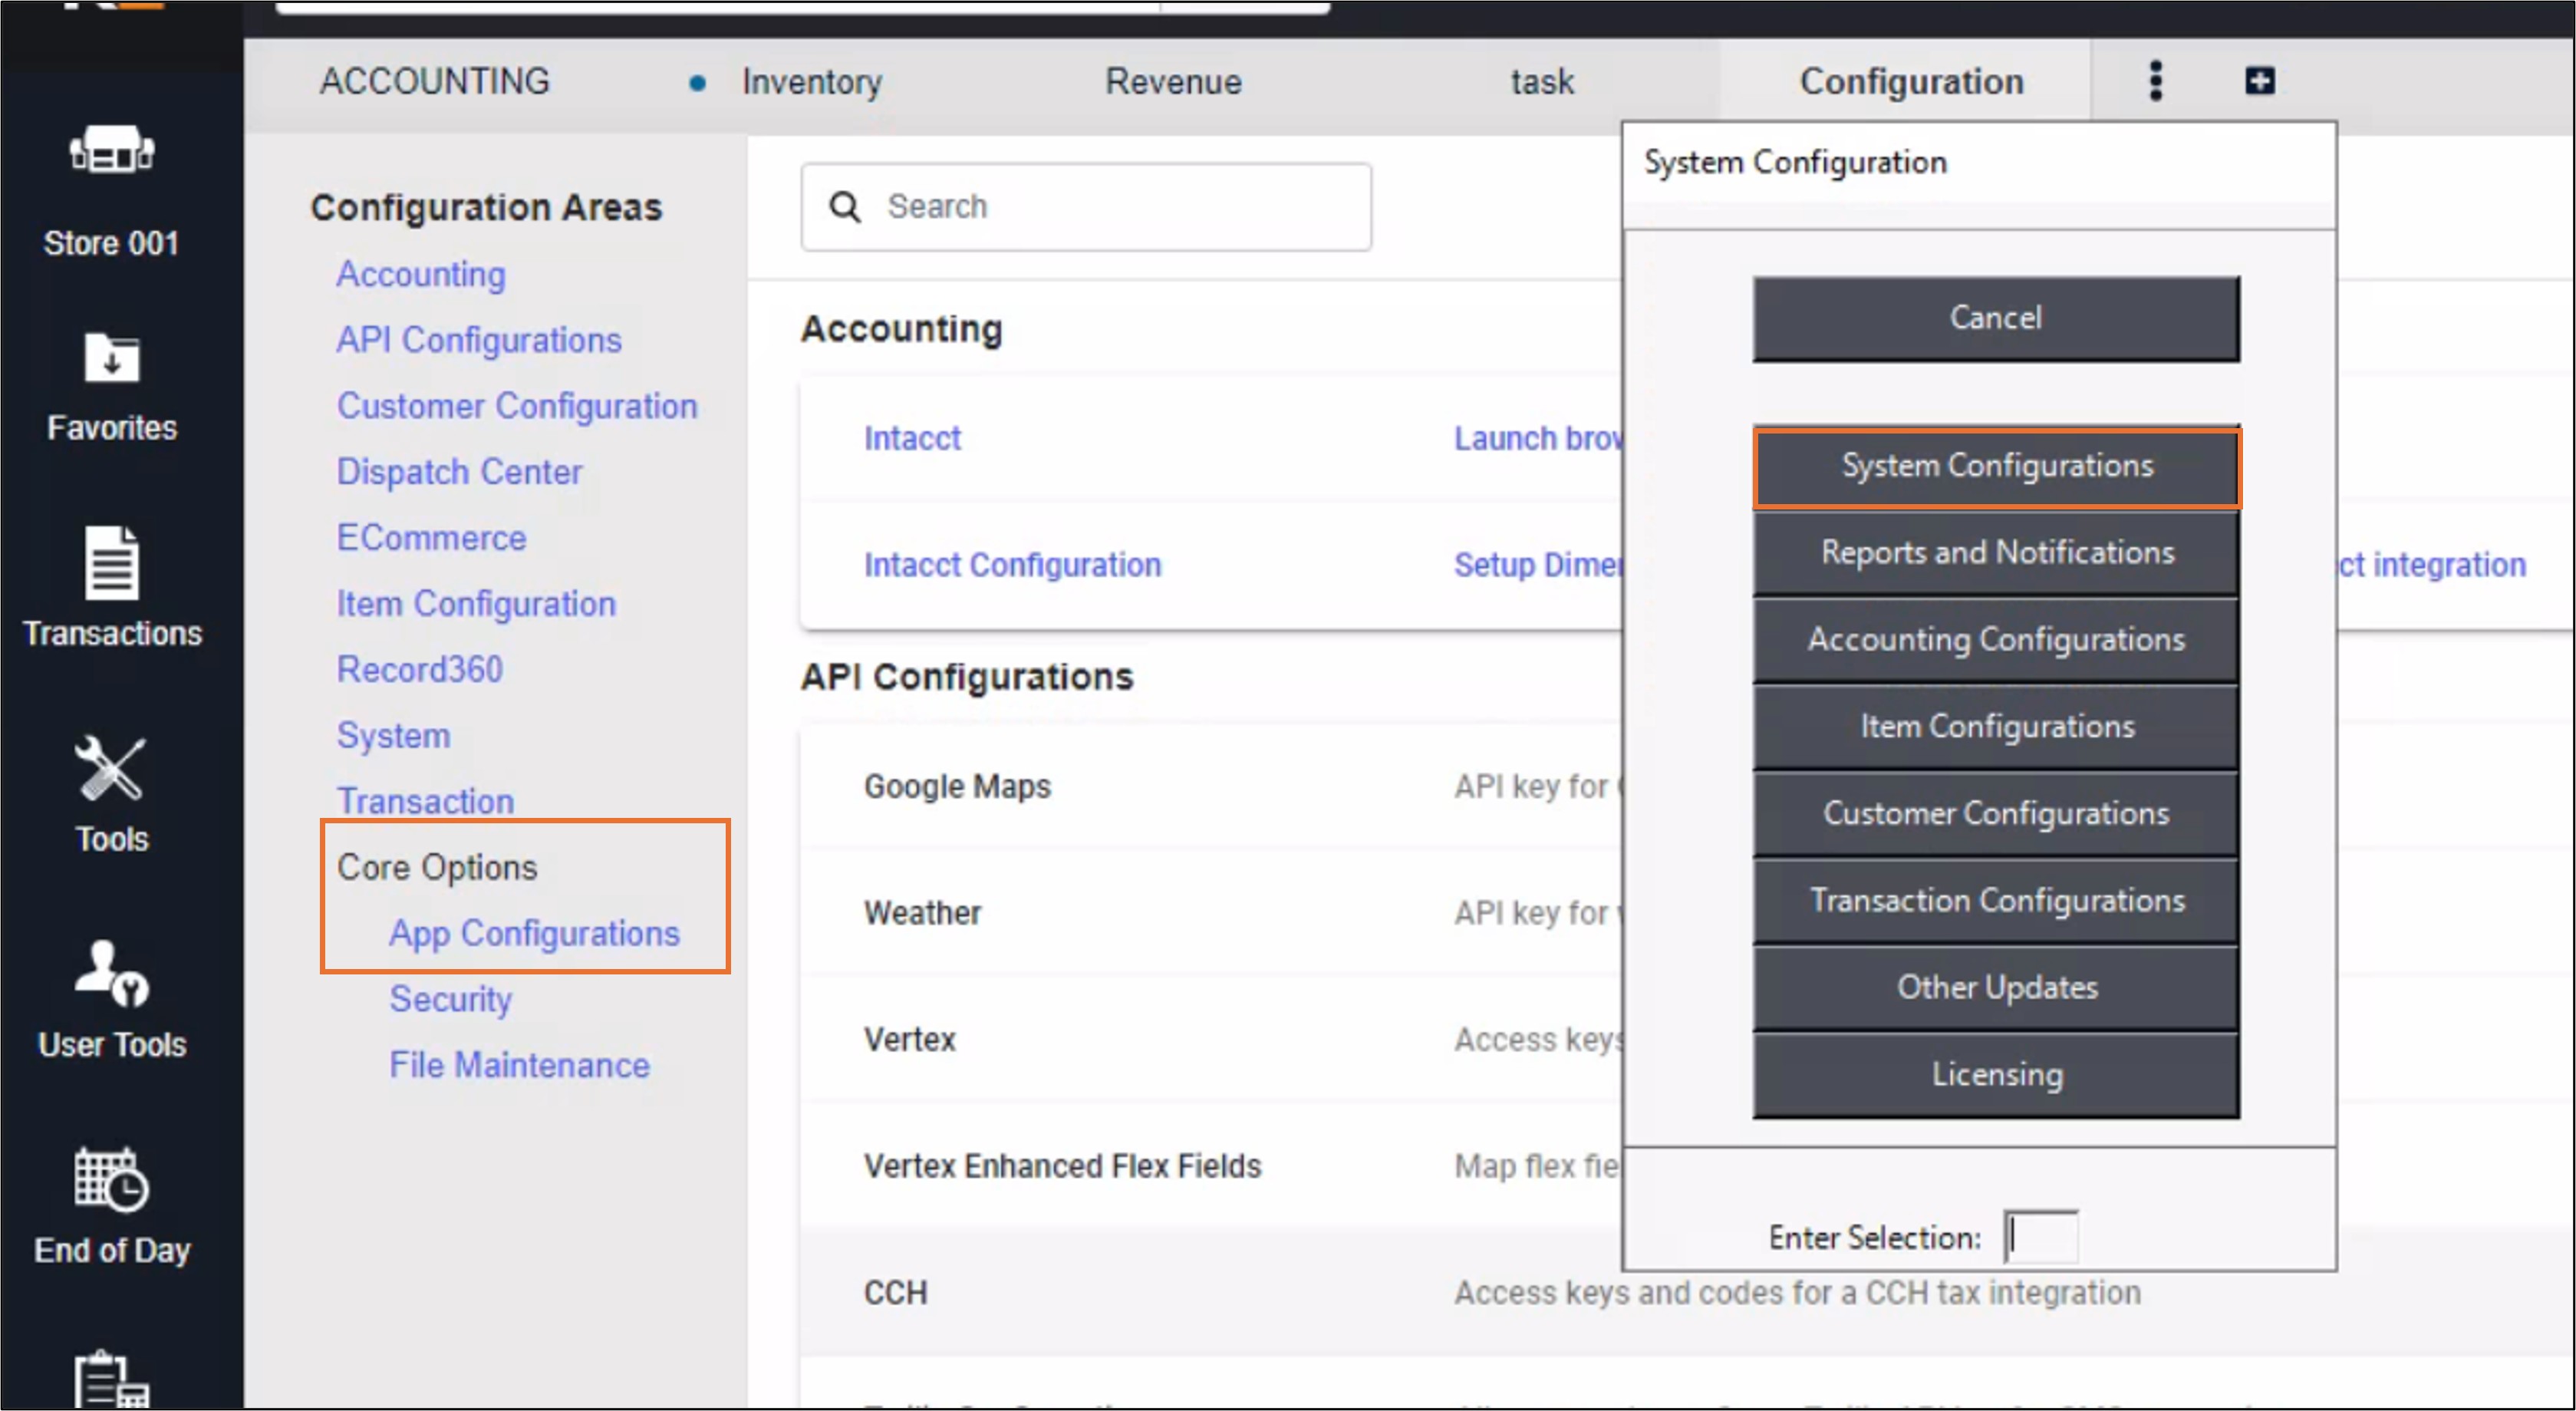
Task: Open the Transactions sidebar icon
Action: tap(111, 564)
